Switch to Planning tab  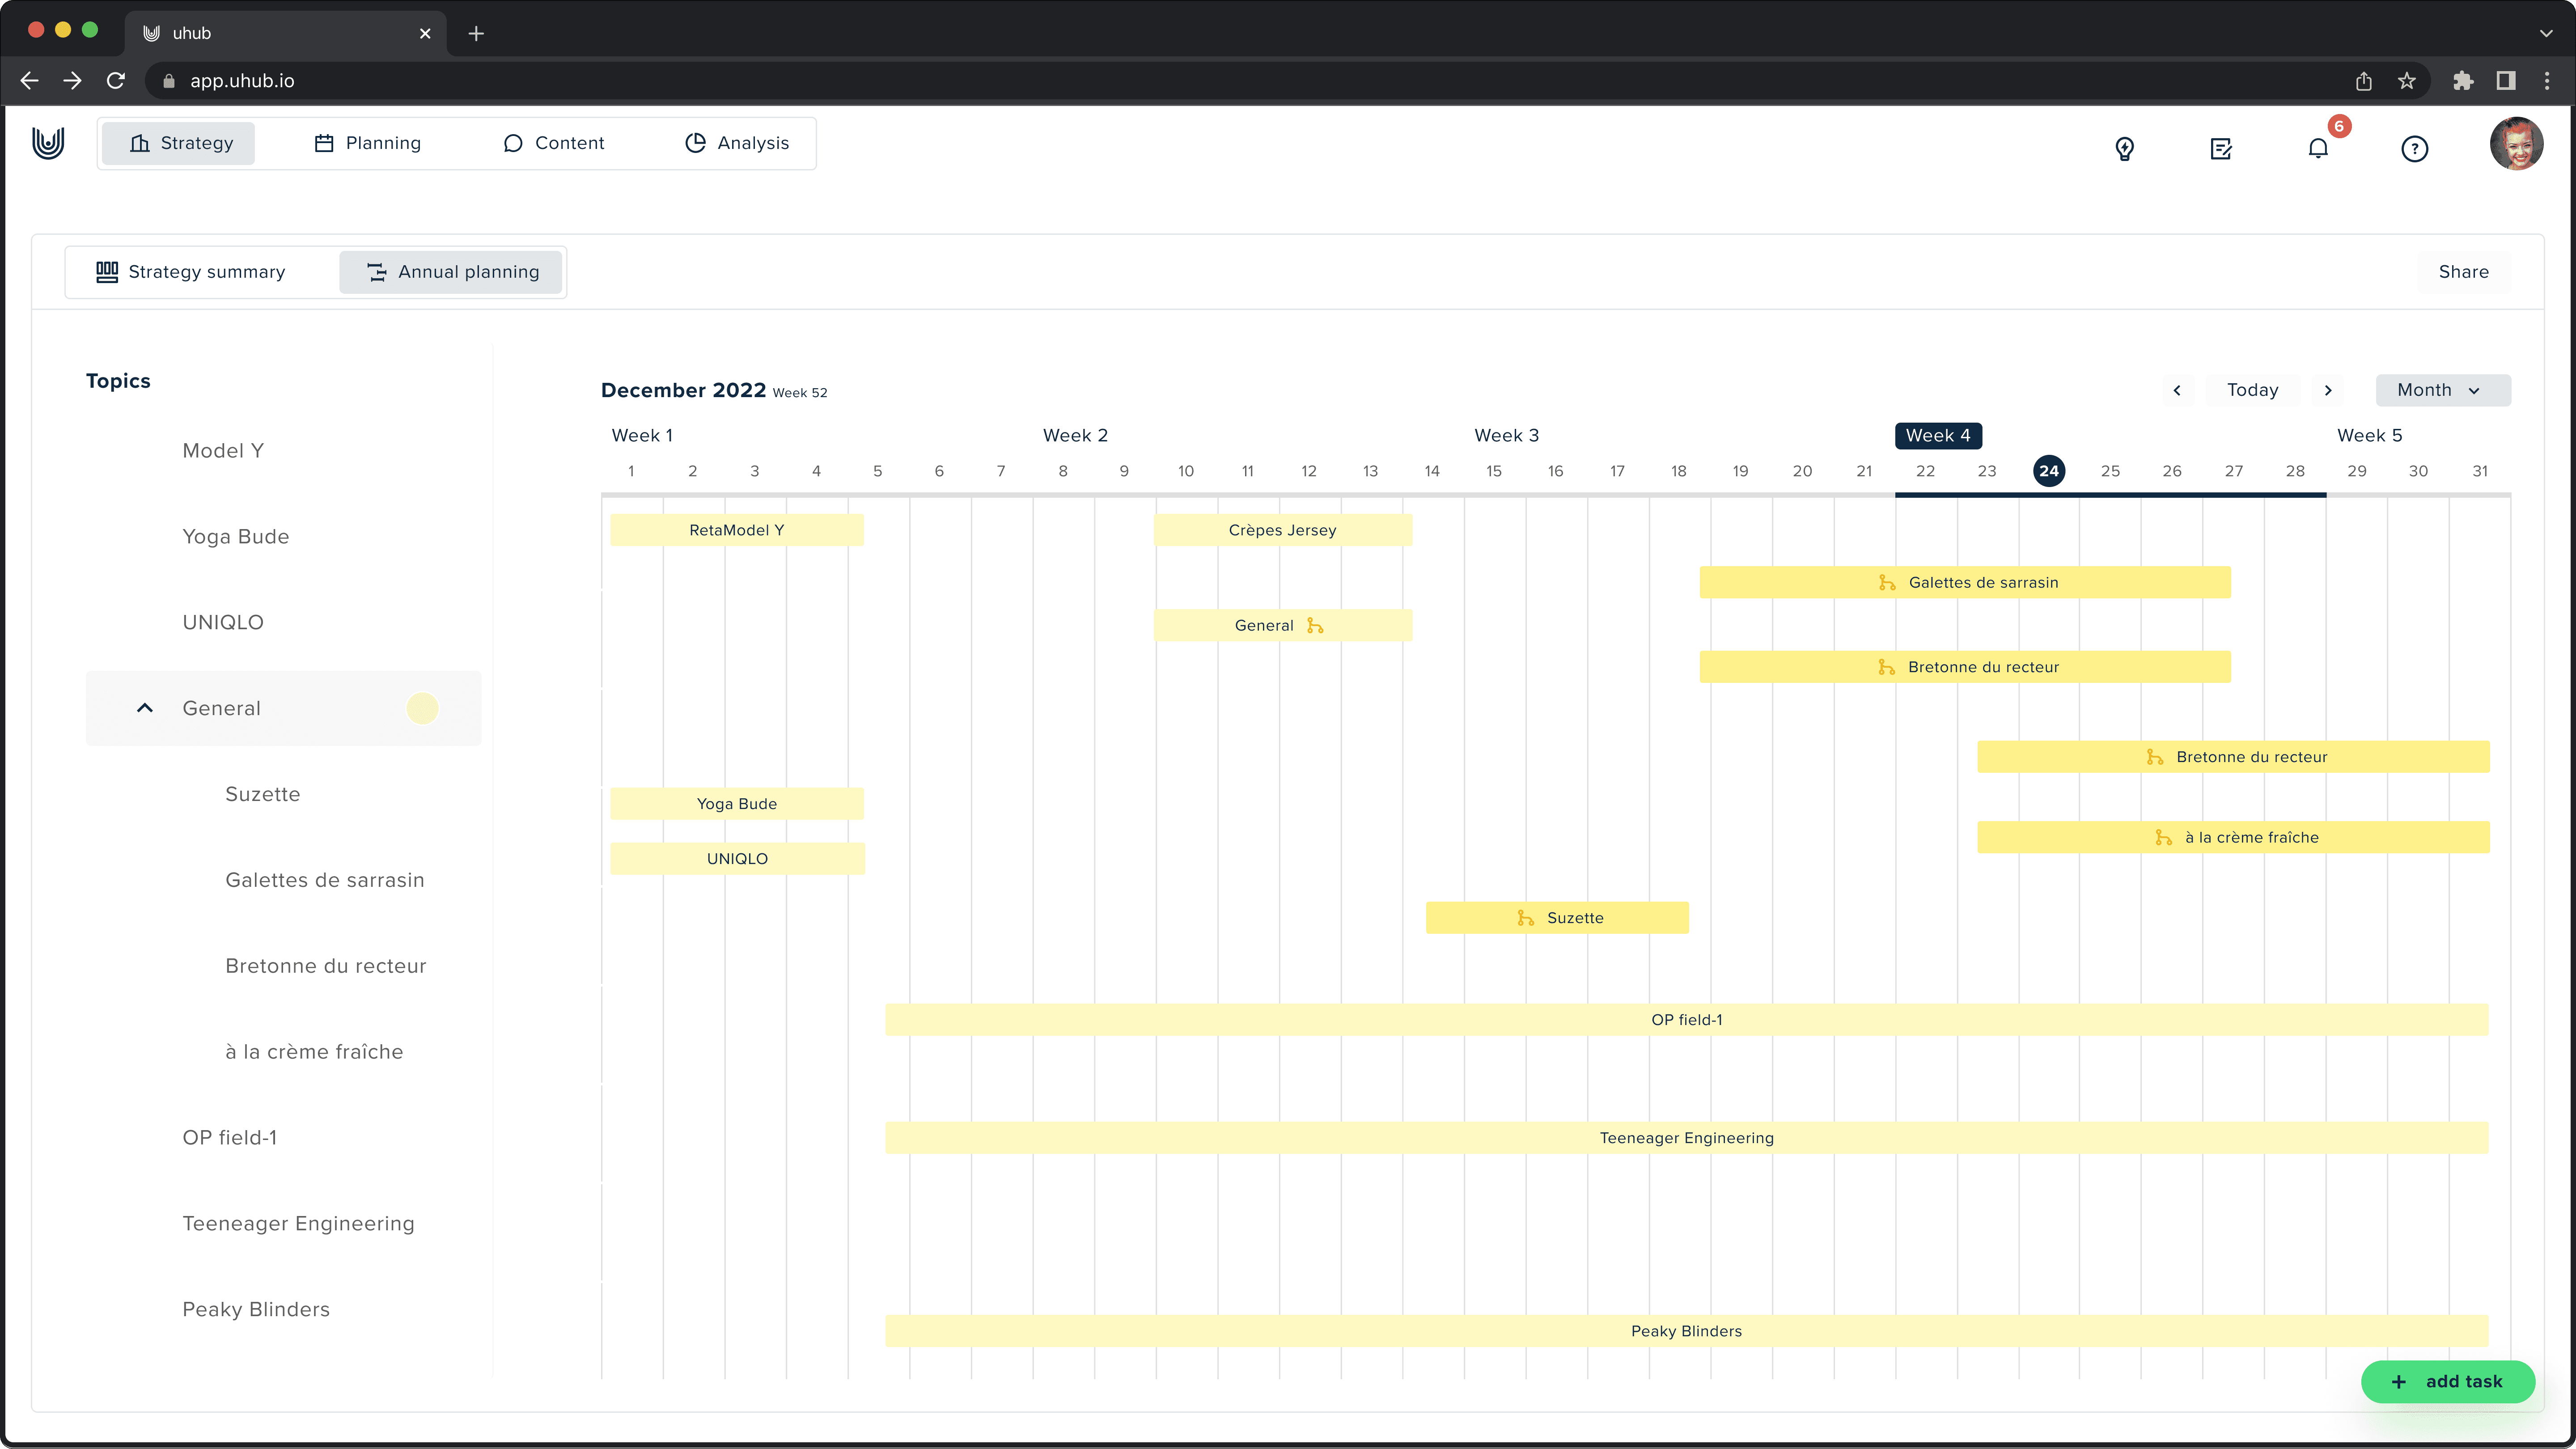coord(367,143)
